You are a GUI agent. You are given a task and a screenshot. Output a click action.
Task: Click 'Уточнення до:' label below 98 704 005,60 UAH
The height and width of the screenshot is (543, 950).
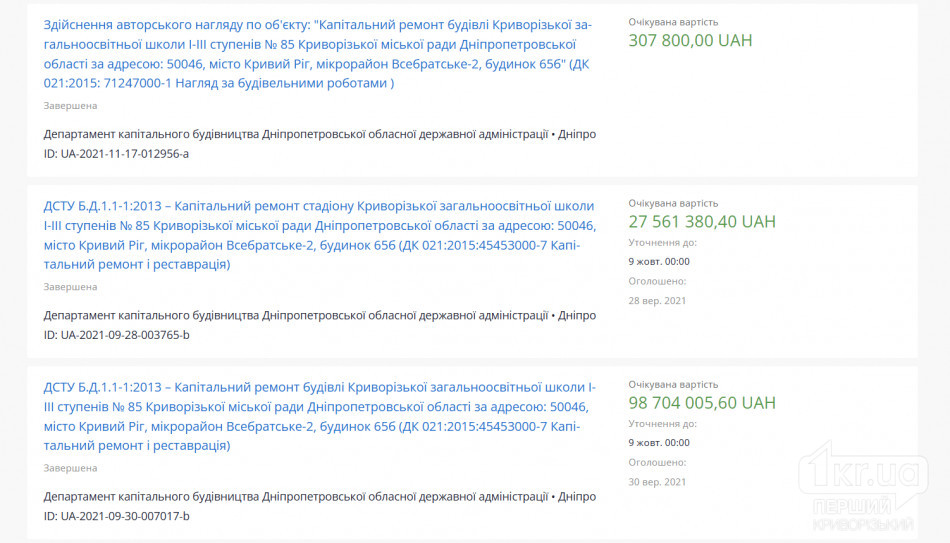[x=663, y=424]
